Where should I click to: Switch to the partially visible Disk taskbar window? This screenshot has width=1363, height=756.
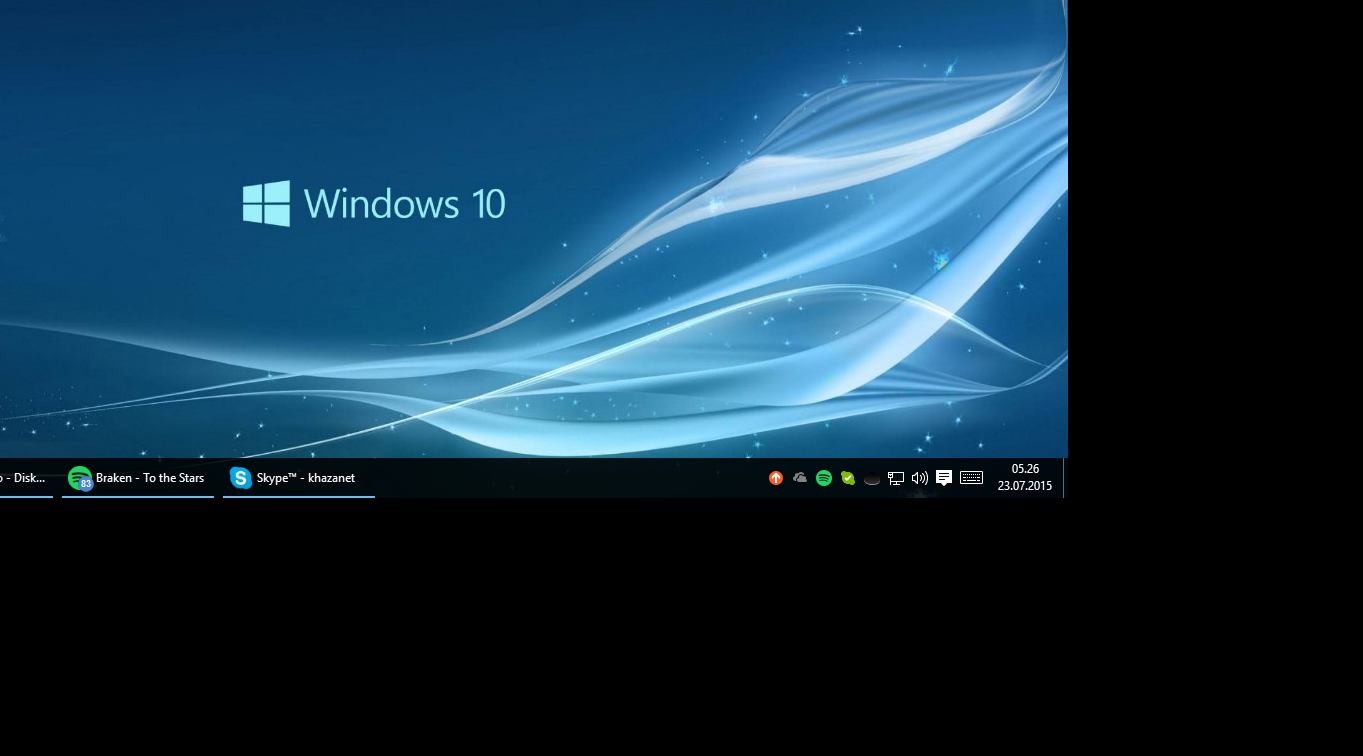pyautogui.click(x=26, y=478)
